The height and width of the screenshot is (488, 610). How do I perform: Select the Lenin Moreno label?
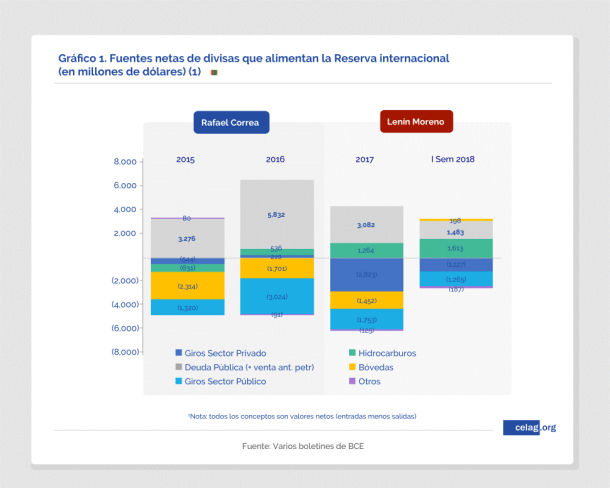[417, 122]
